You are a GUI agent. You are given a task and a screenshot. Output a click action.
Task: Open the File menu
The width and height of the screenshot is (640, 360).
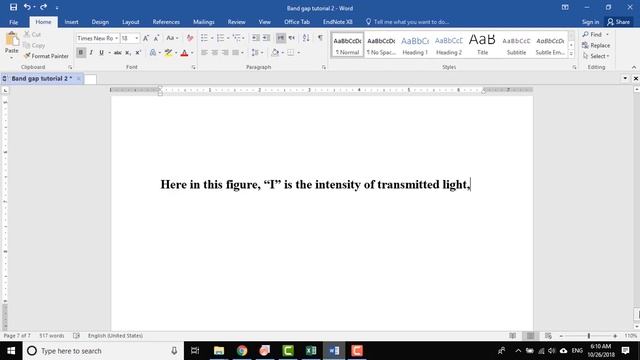pos(13,22)
